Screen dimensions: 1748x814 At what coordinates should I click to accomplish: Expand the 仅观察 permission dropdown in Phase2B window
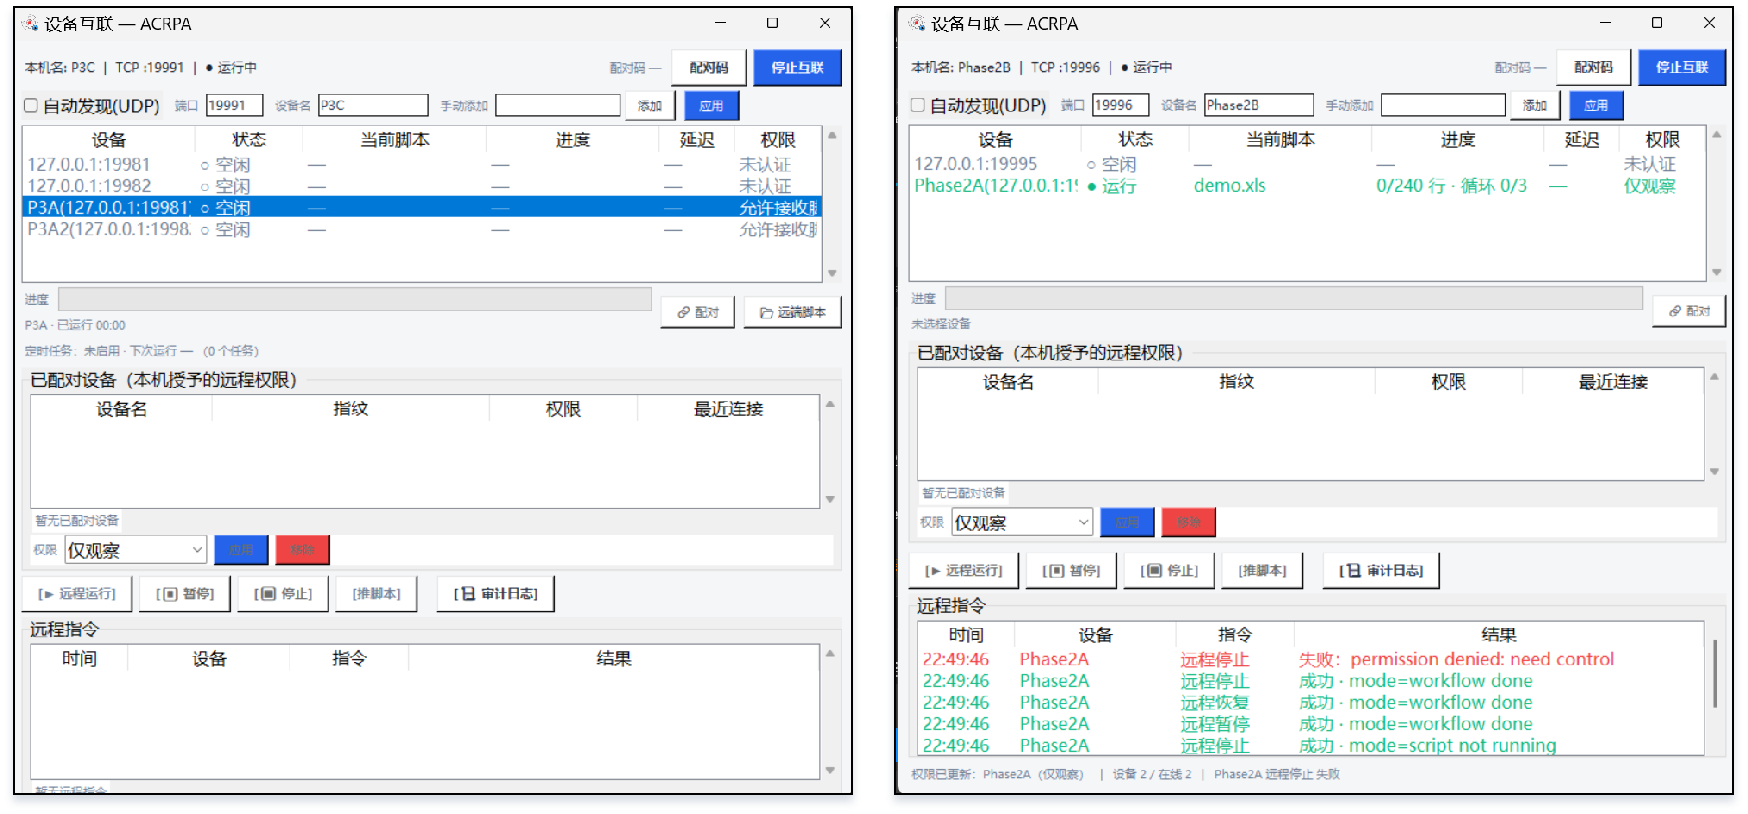click(x=1022, y=522)
